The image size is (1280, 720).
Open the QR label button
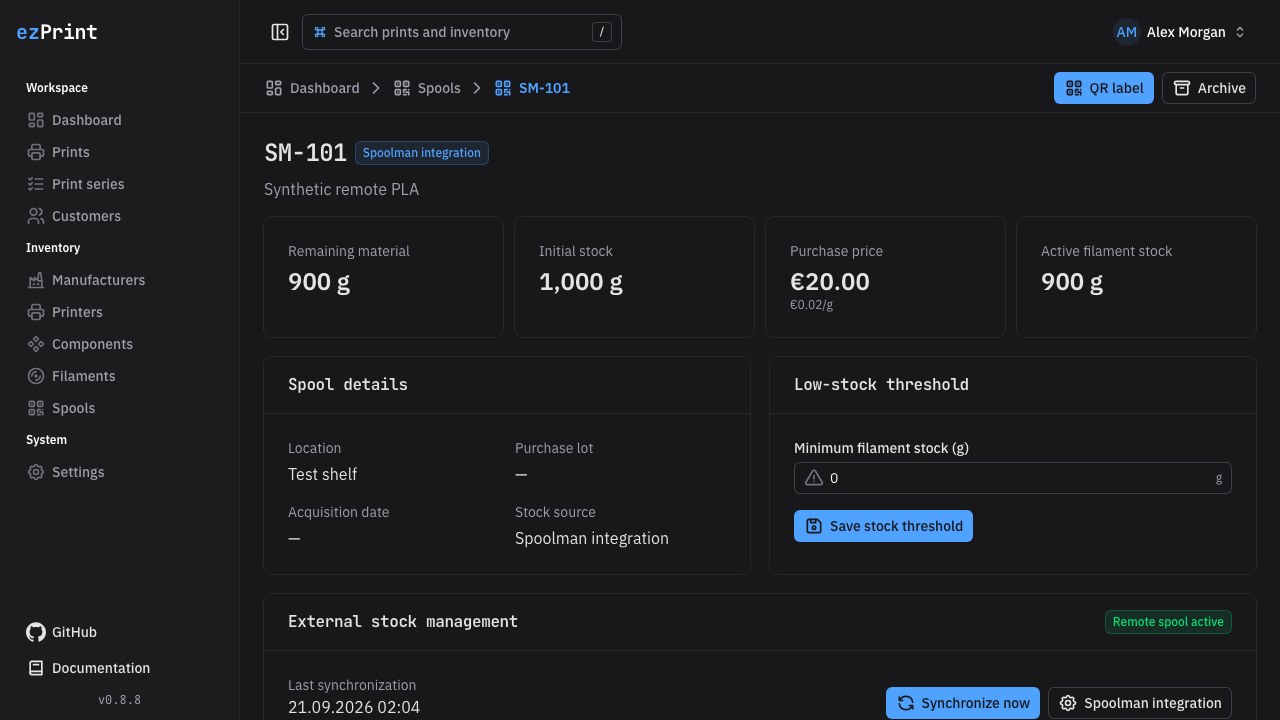click(x=1104, y=88)
